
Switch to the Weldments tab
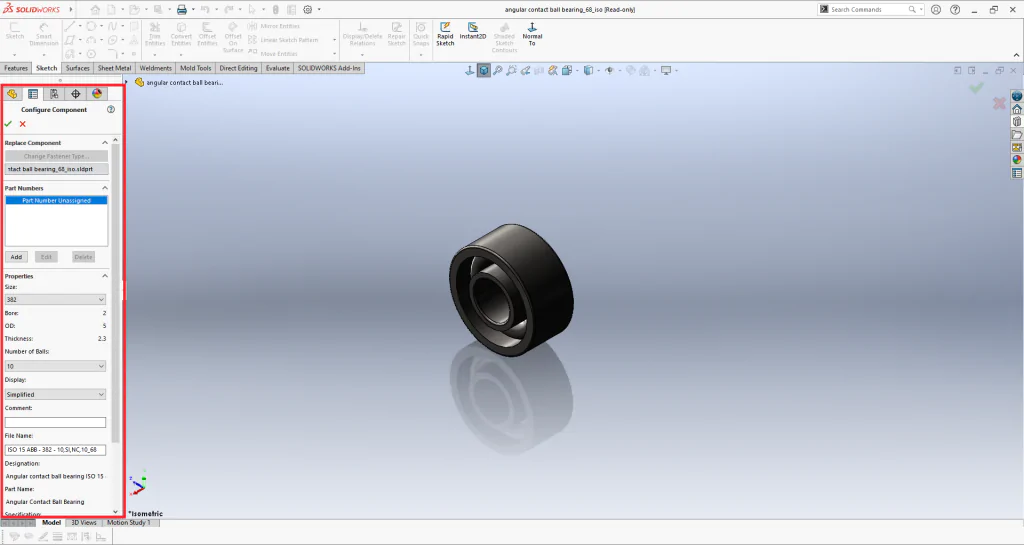click(155, 68)
